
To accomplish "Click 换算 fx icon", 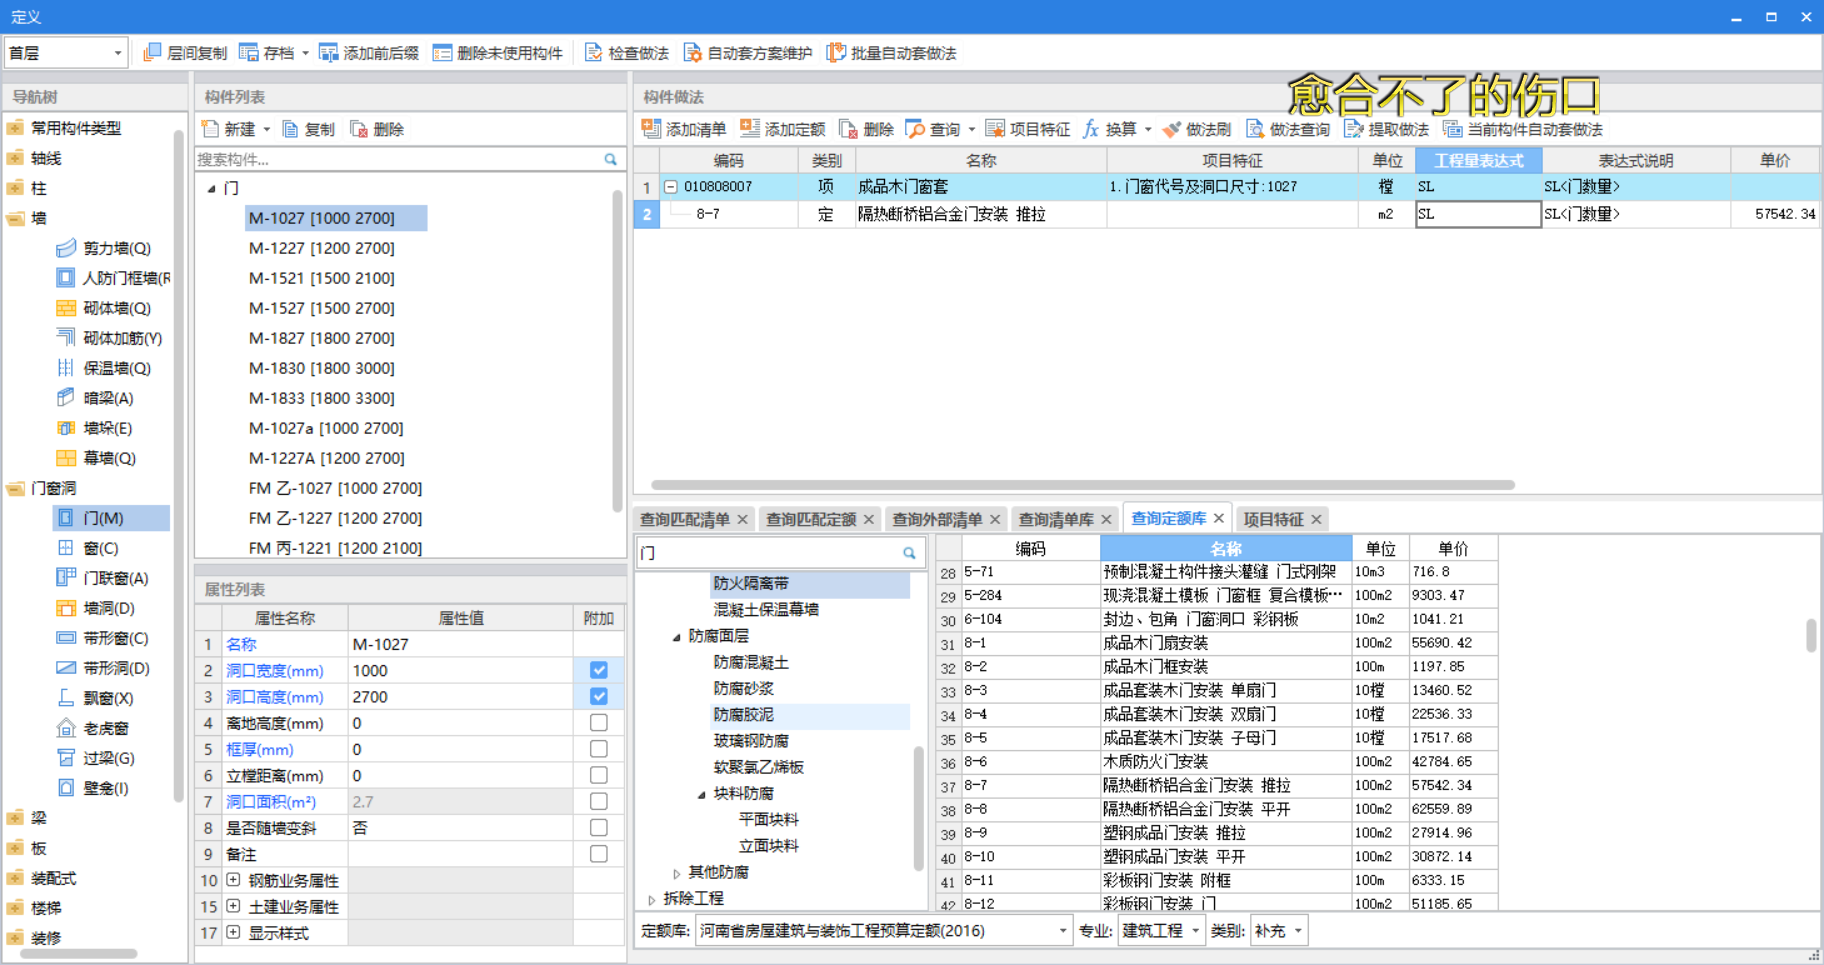I will 1091,129.
